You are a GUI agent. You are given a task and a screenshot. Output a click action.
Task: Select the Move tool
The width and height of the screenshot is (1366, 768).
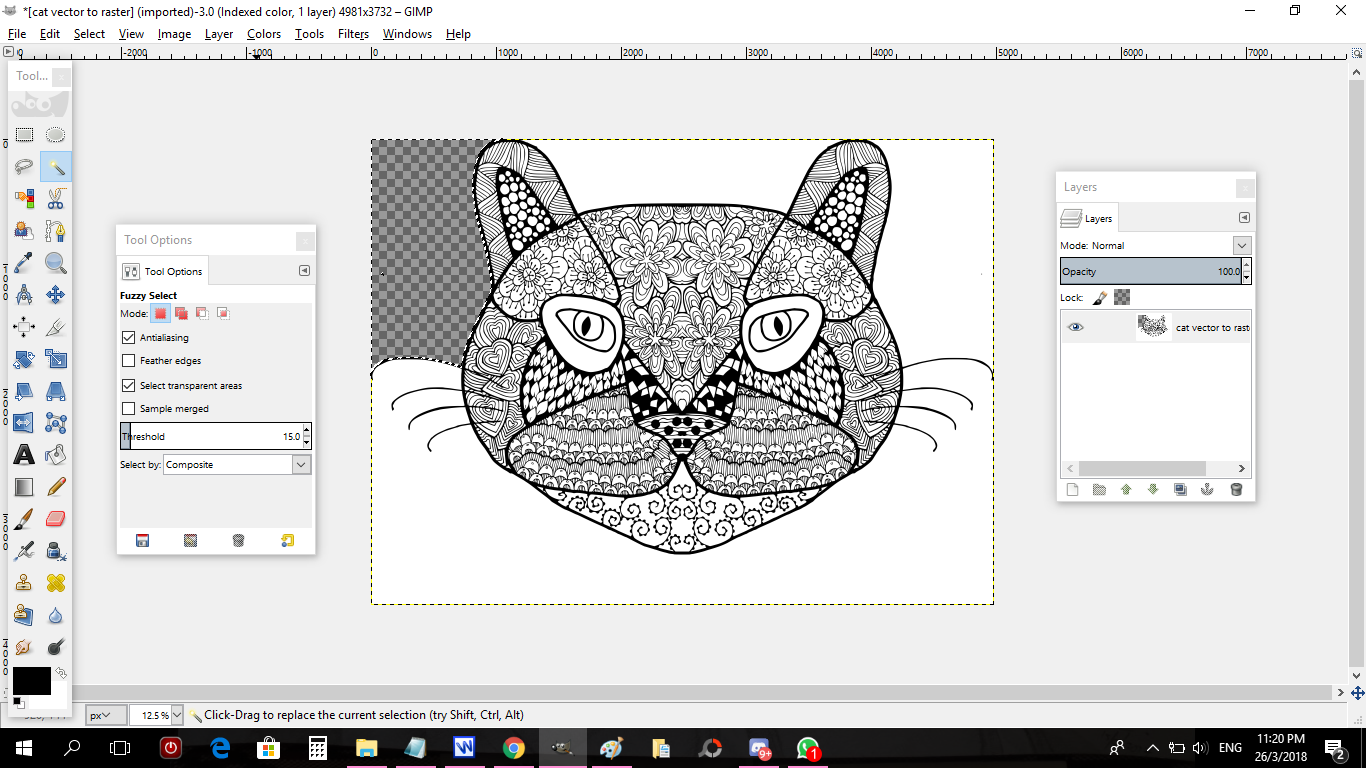[56, 295]
